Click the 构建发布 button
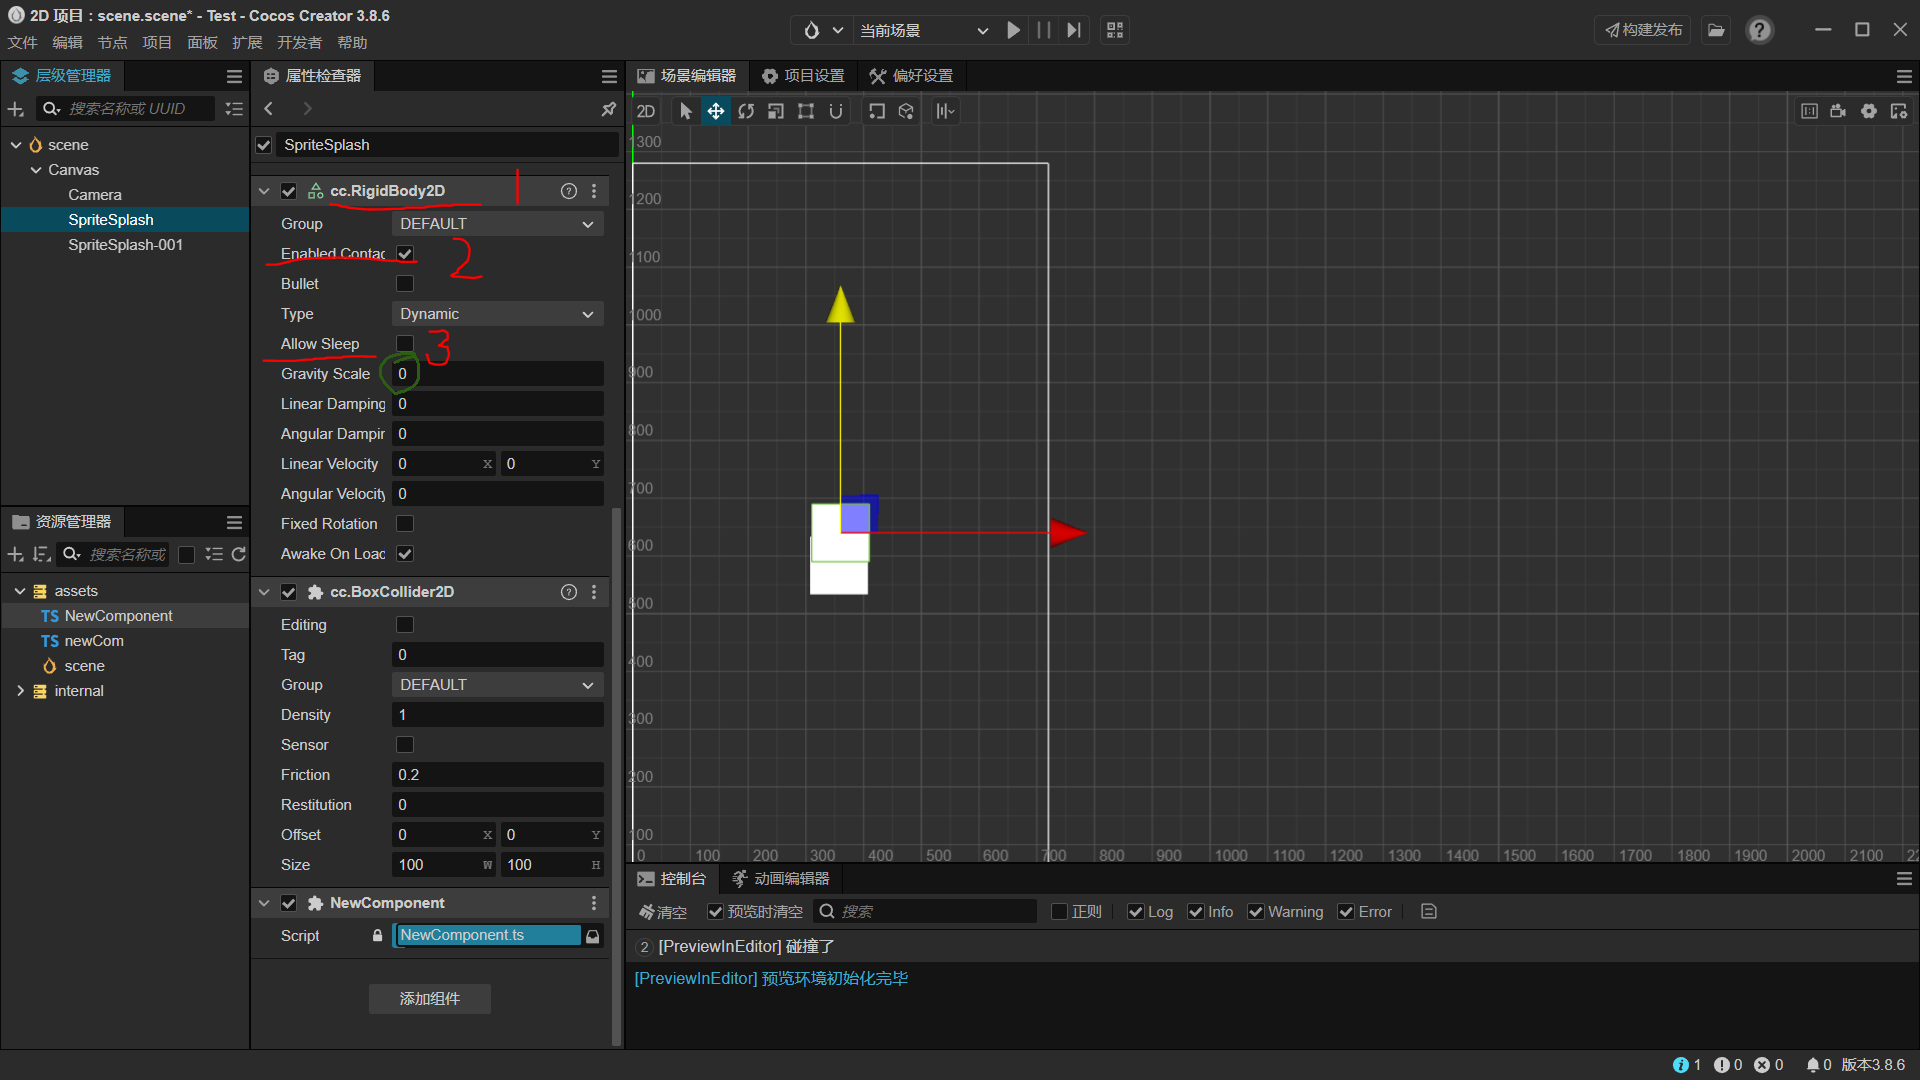The image size is (1920, 1080). (1643, 30)
